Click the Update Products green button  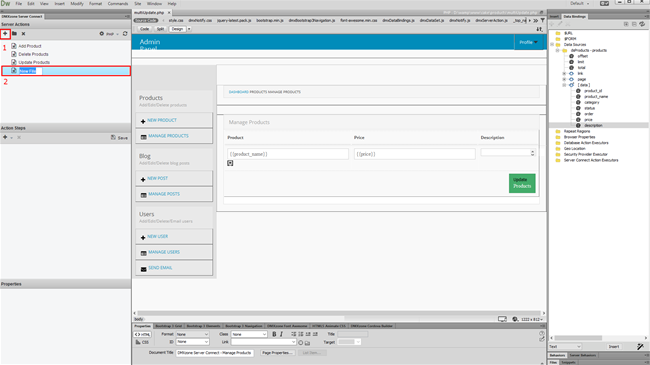pos(522,183)
